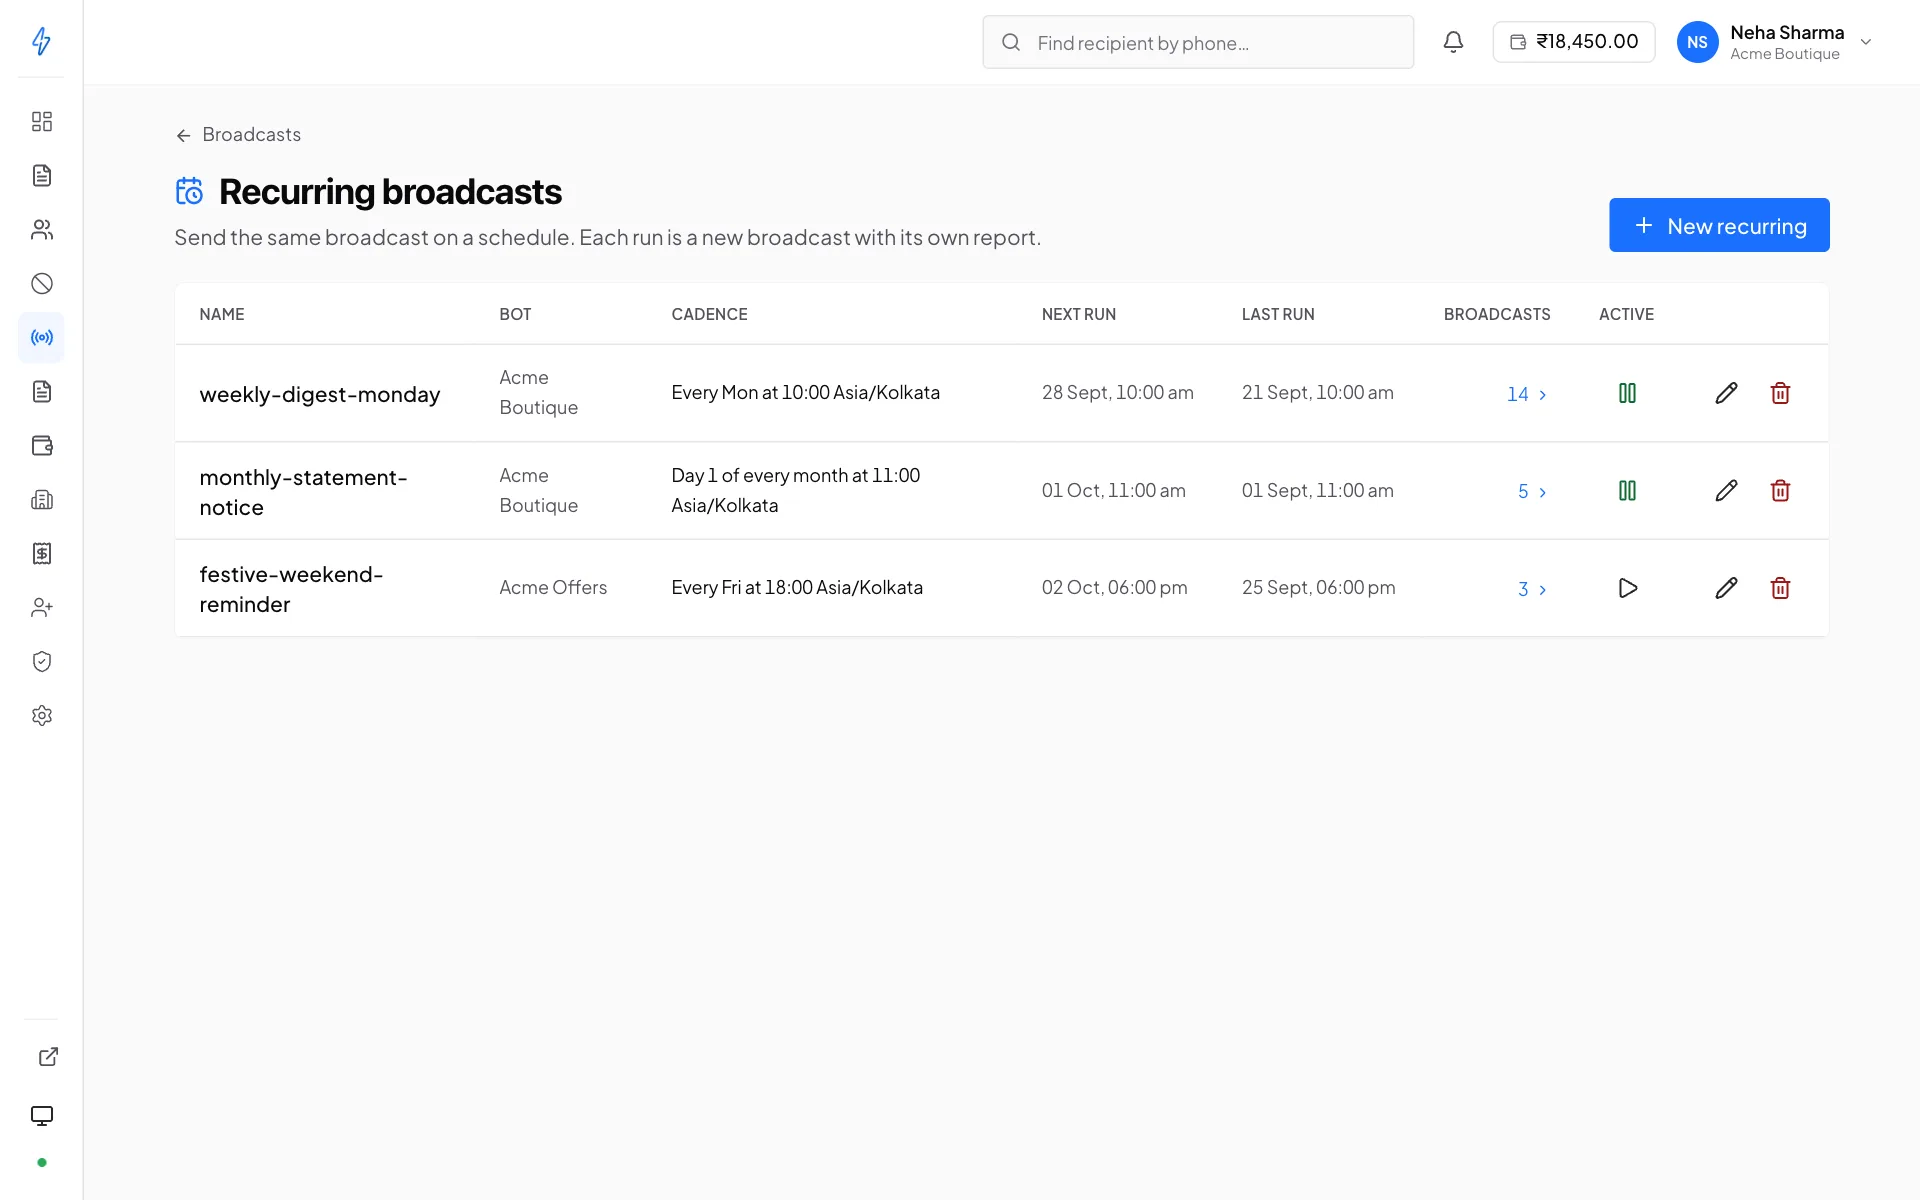
Task: Resume the festive-weekend-reminder broadcast
Action: [1627, 588]
